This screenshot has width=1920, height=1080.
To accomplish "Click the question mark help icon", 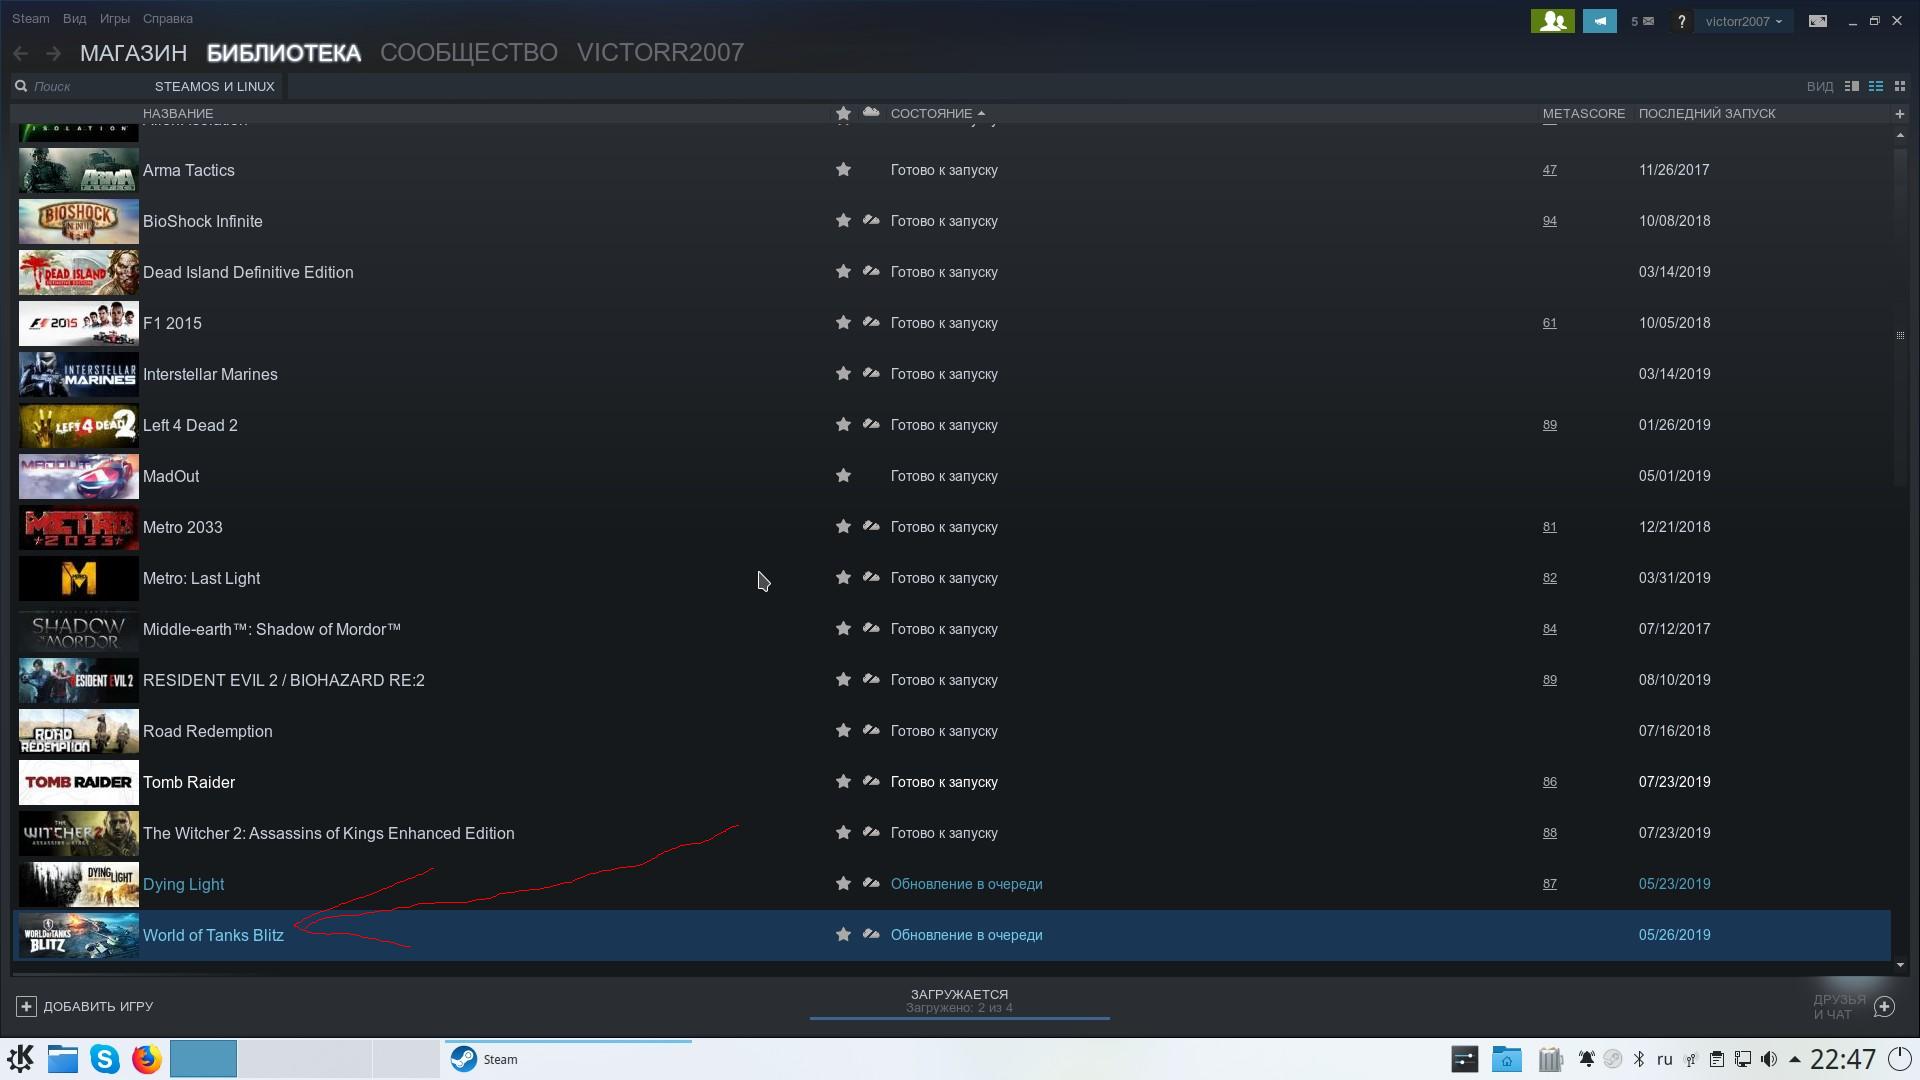I will click(1681, 21).
